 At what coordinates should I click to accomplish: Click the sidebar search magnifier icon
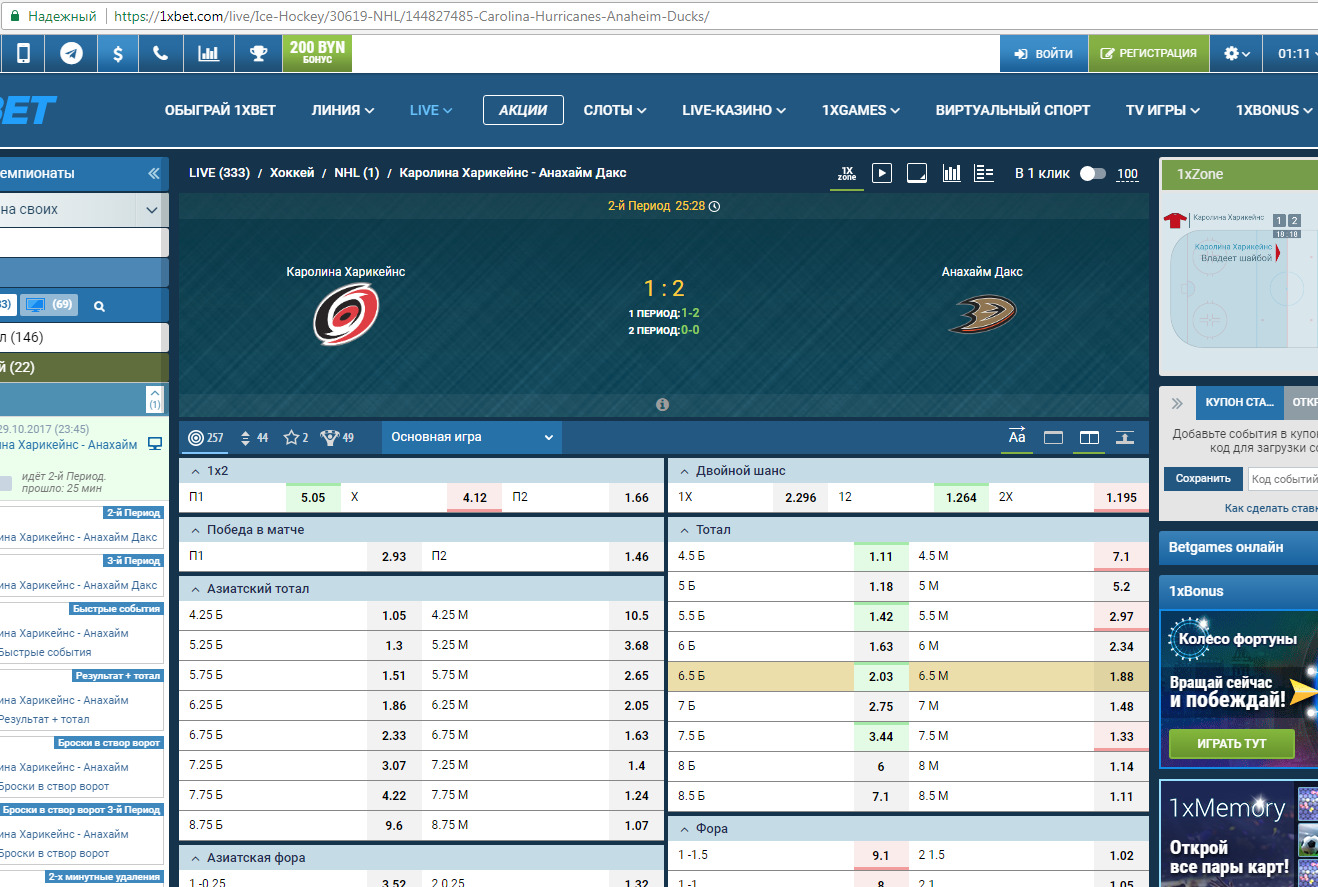pyautogui.click(x=99, y=306)
